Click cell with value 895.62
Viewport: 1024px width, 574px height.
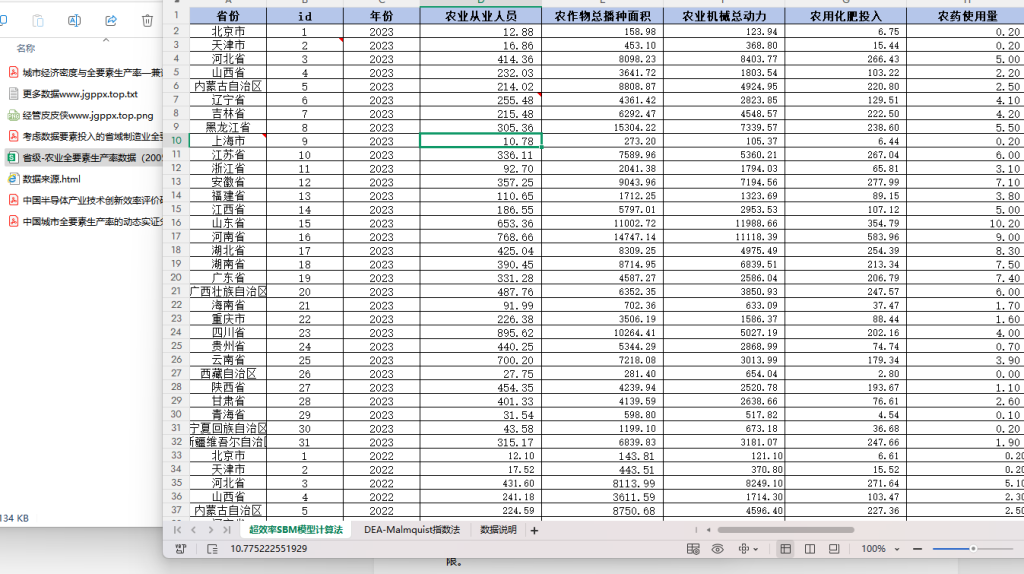pyautogui.click(x=481, y=332)
